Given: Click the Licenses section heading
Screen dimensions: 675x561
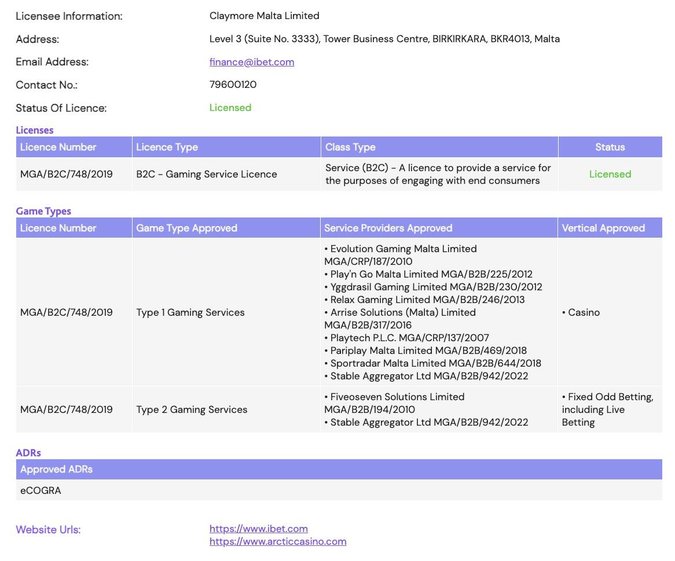Looking at the screenshot, I should point(34,130).
